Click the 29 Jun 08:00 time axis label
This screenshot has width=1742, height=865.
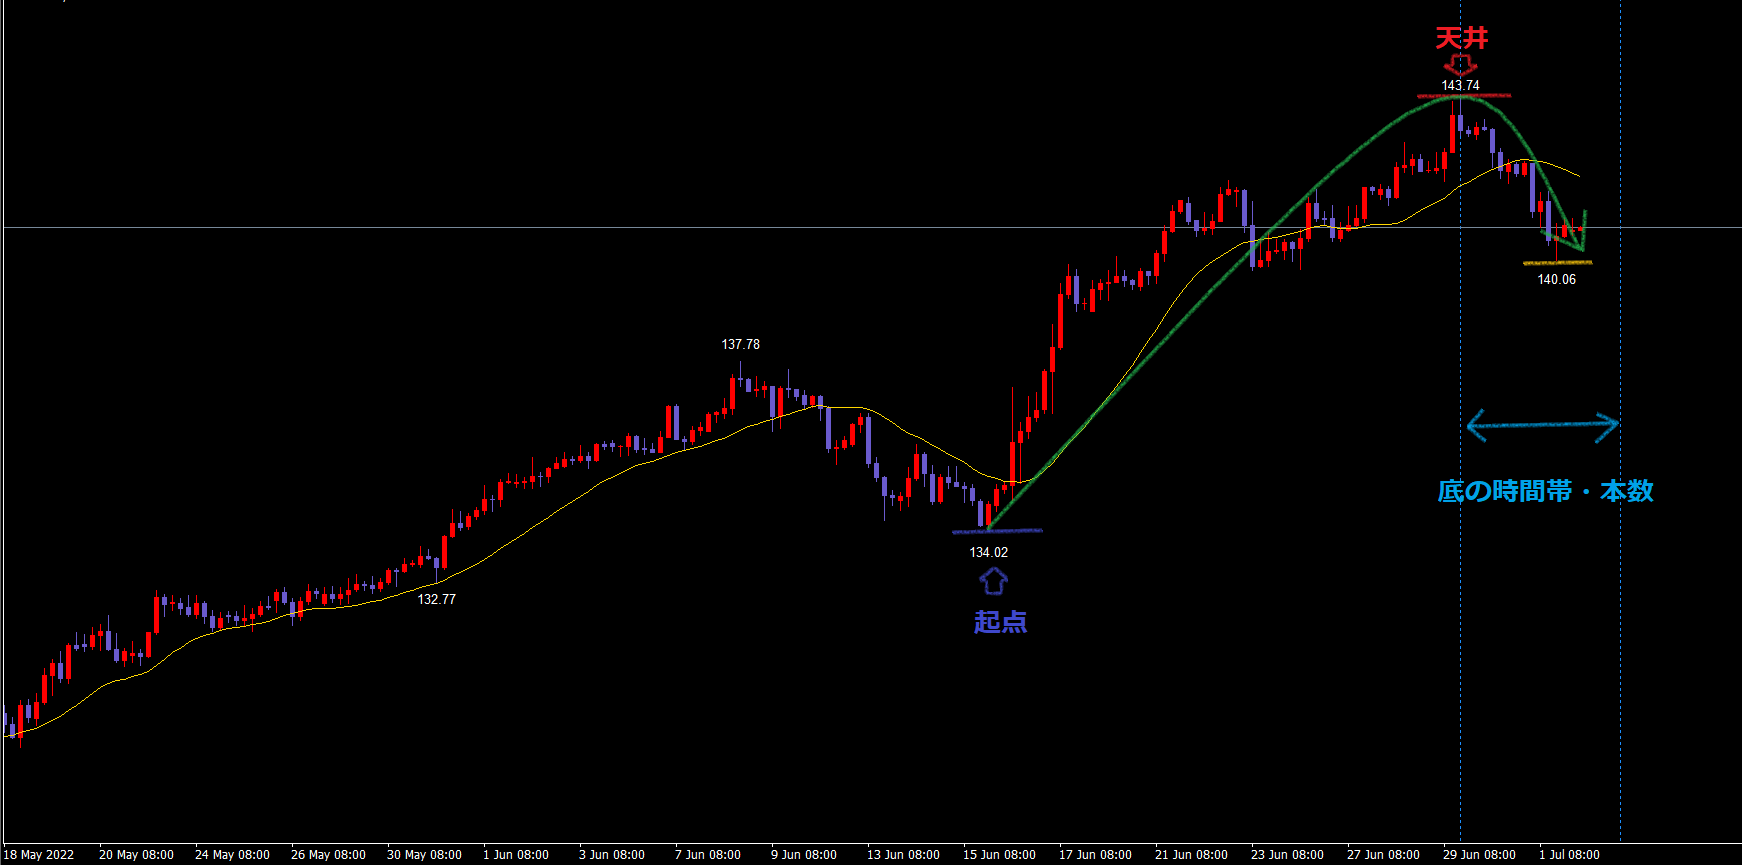point(1478,855)
